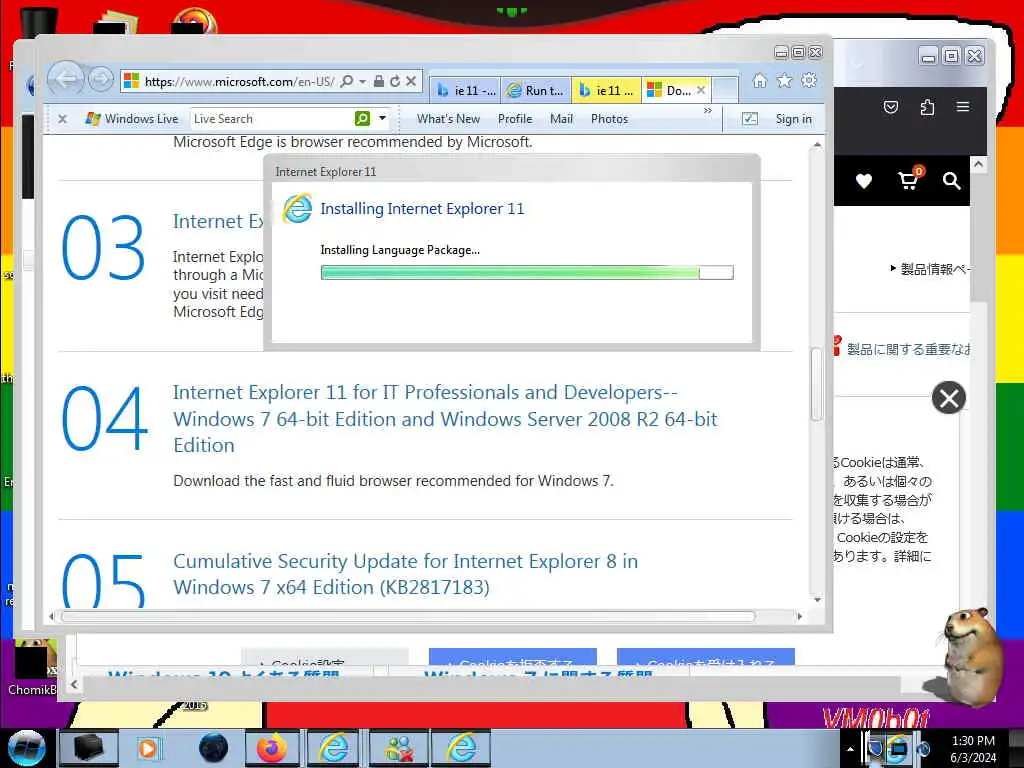Click the first Internet Explorer taskbar icon
Image resolution: width=1024 pixels, height=768 pixels.
pyautogui.click(x=333, y=748)
